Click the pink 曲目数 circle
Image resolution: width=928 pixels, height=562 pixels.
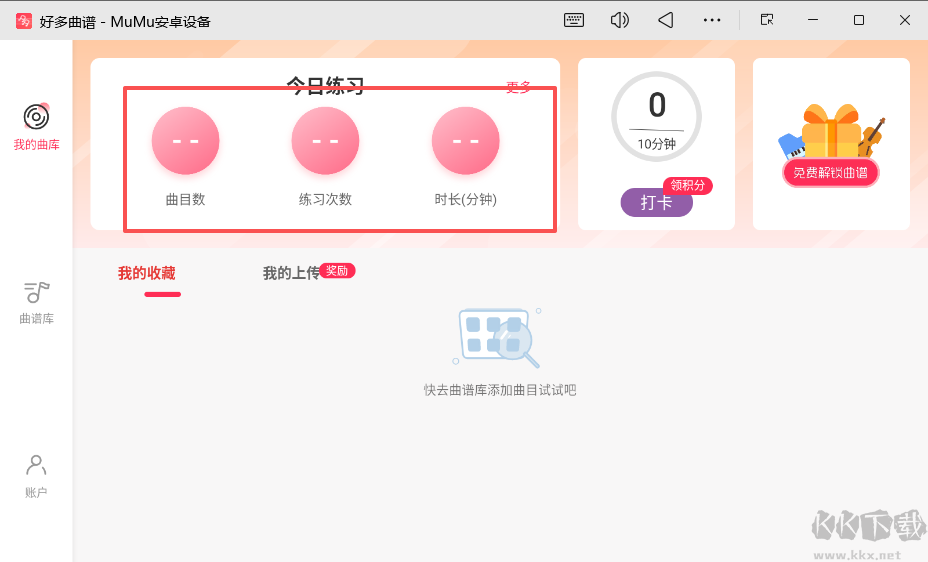pos(185,141)
